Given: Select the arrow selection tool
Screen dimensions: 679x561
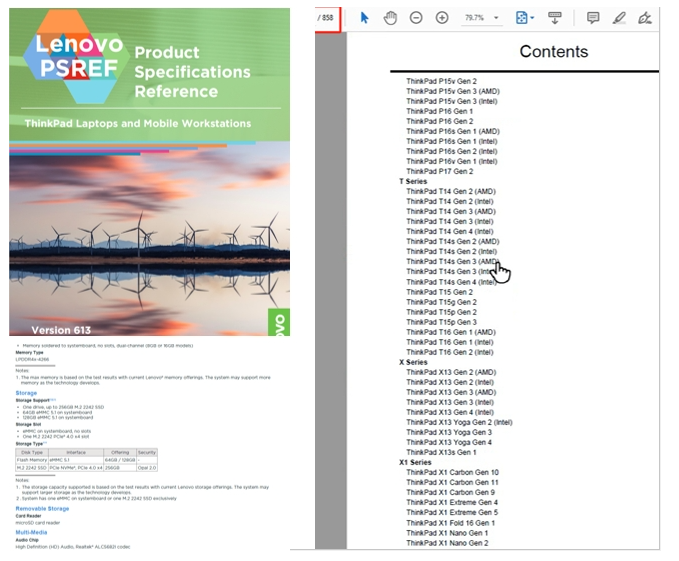Looking at the screenshot, I should point(364,18).
